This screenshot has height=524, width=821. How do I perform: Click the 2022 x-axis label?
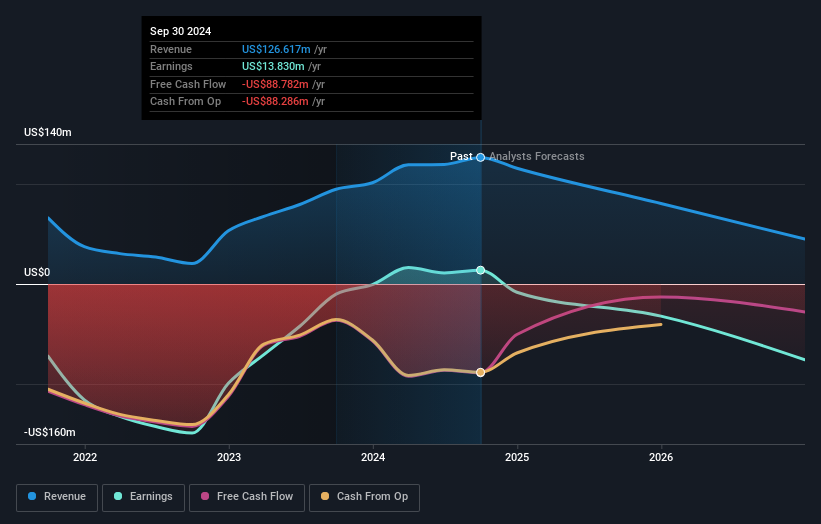(x=85, y=457)
